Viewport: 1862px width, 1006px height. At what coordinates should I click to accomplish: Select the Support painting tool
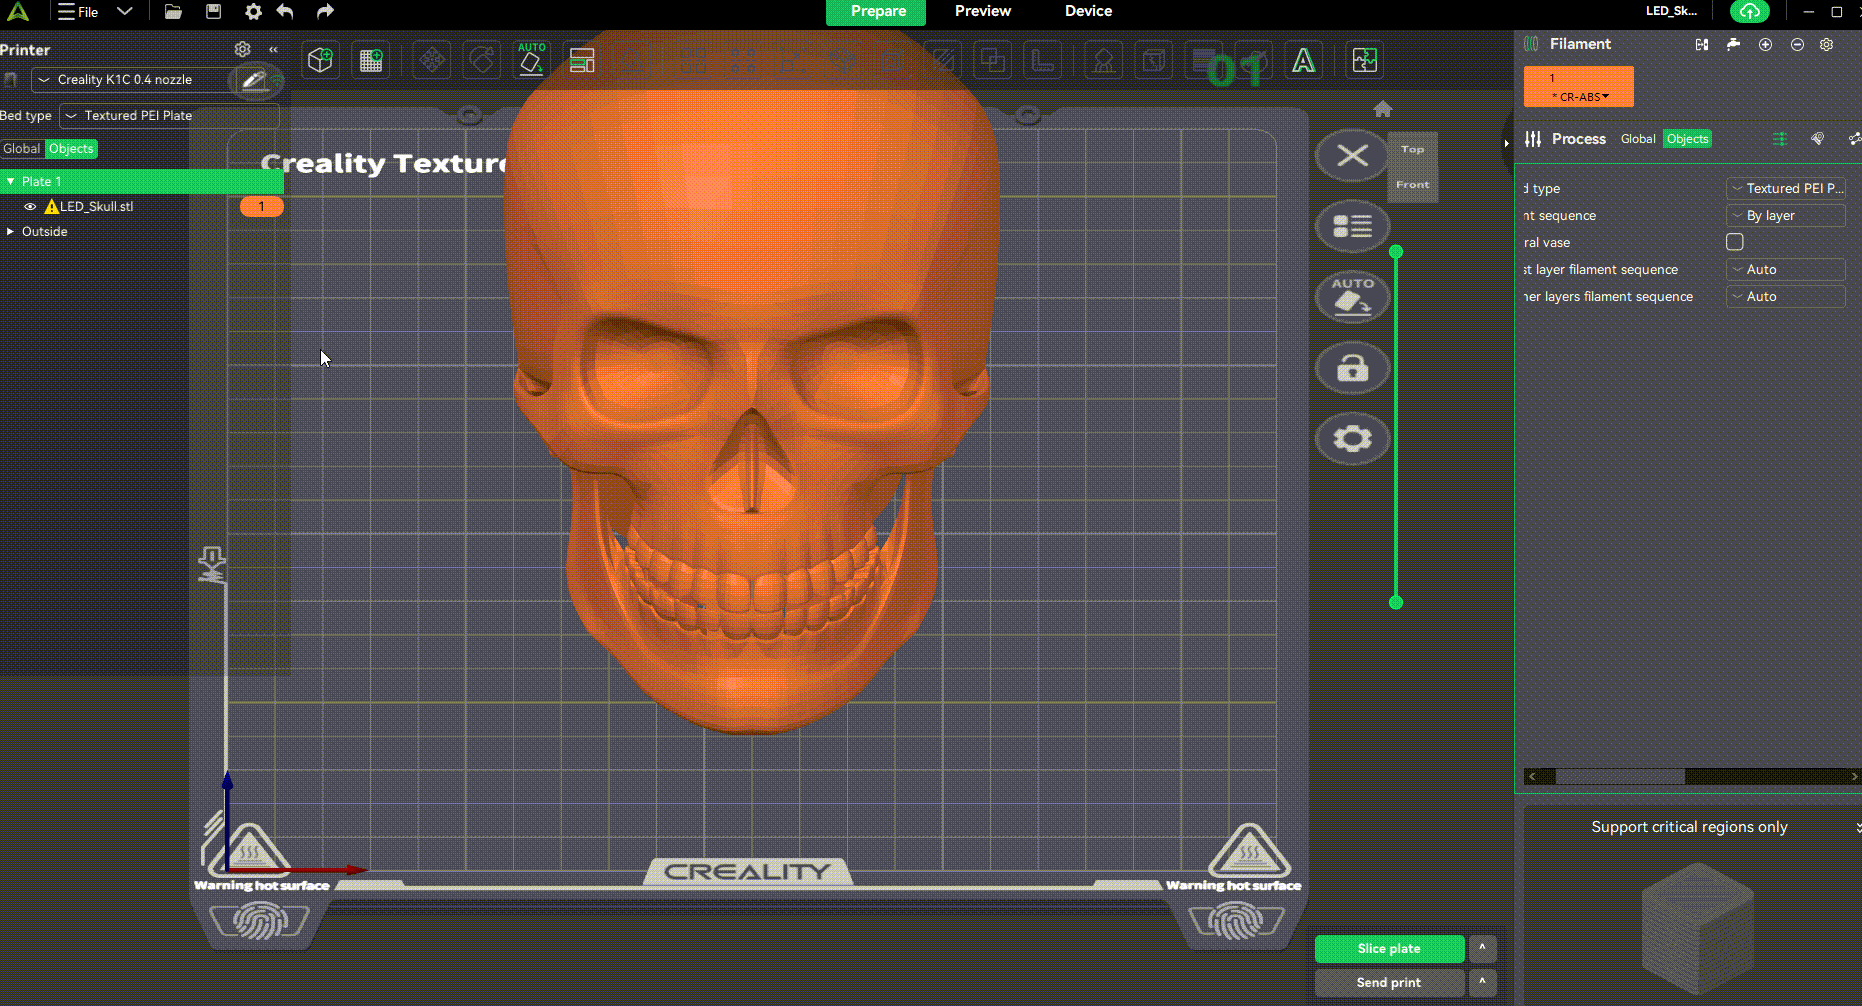pos(1104,60)
